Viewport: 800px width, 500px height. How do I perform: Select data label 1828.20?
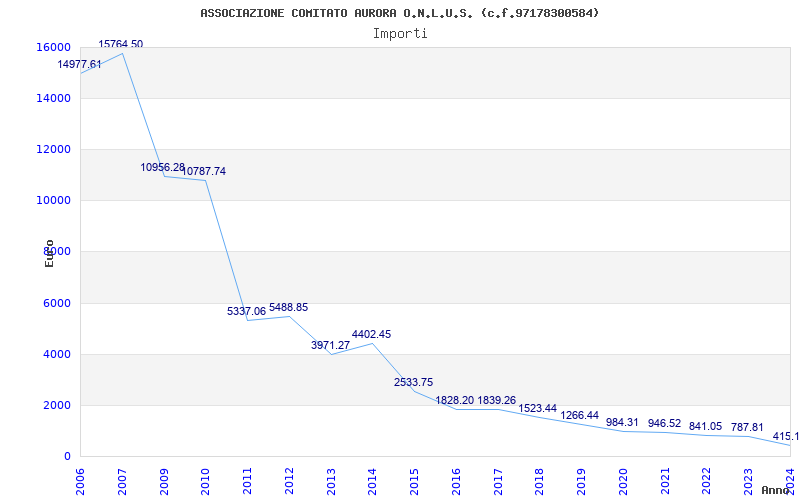(455, 401)
